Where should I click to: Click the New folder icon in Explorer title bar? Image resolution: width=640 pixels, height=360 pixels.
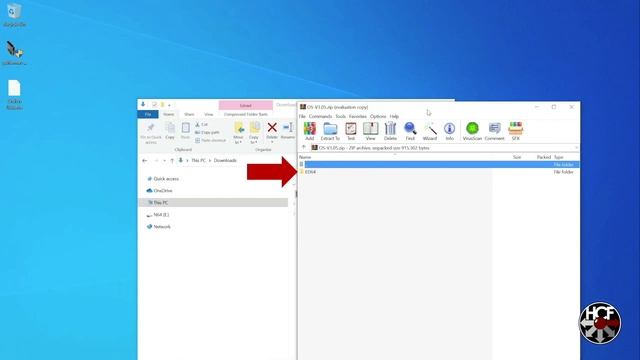click(162, 105)
